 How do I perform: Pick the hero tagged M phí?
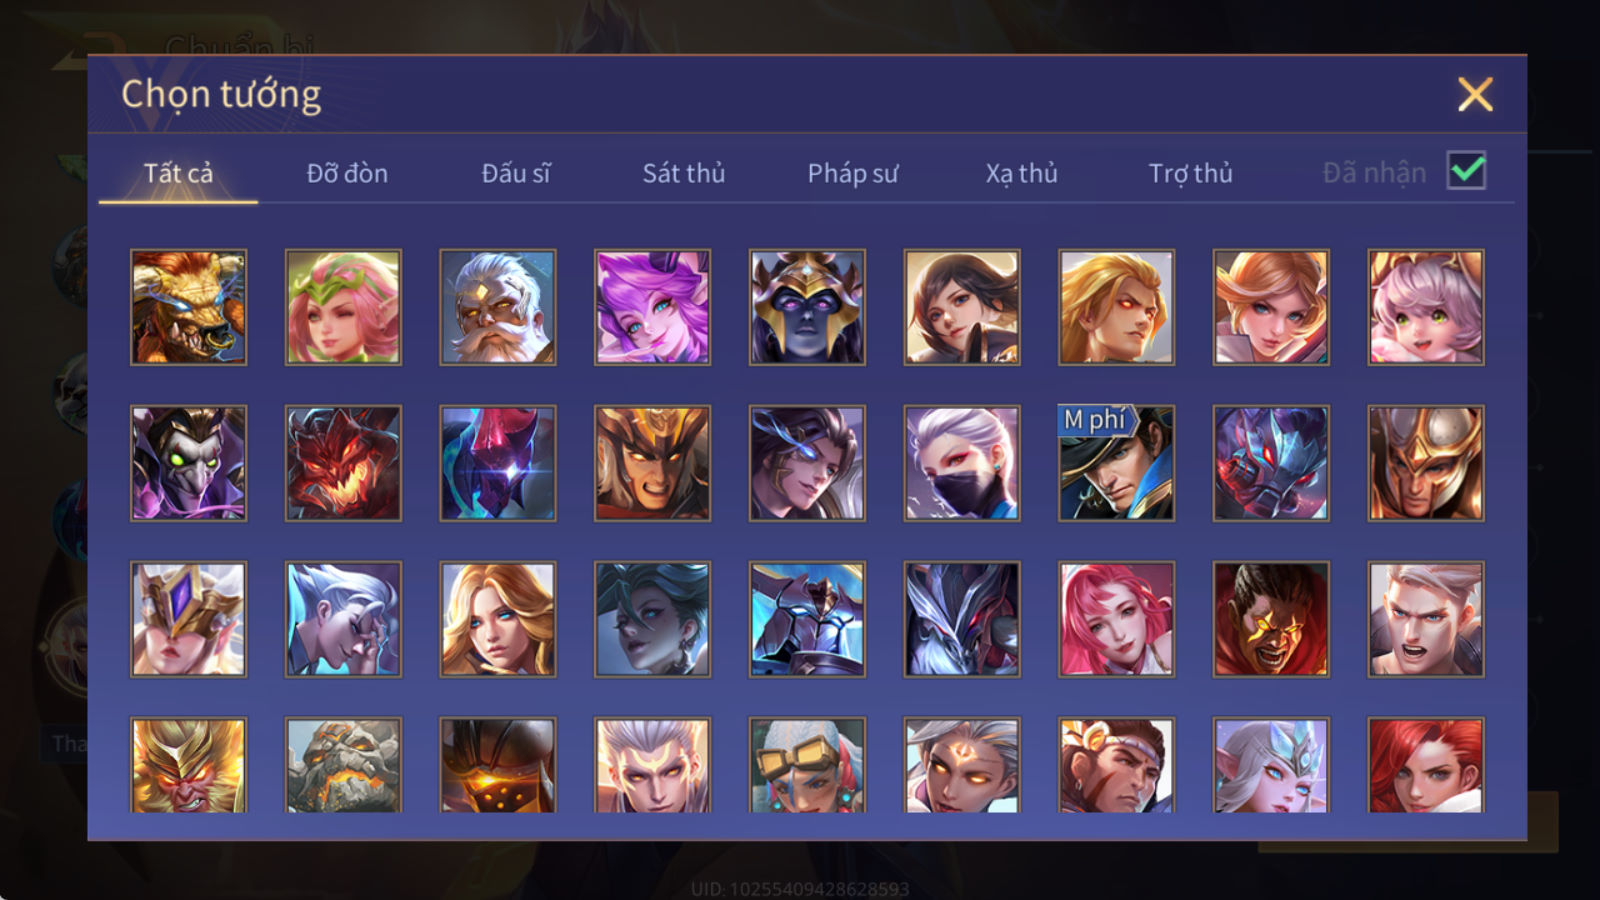(1116, 463)
